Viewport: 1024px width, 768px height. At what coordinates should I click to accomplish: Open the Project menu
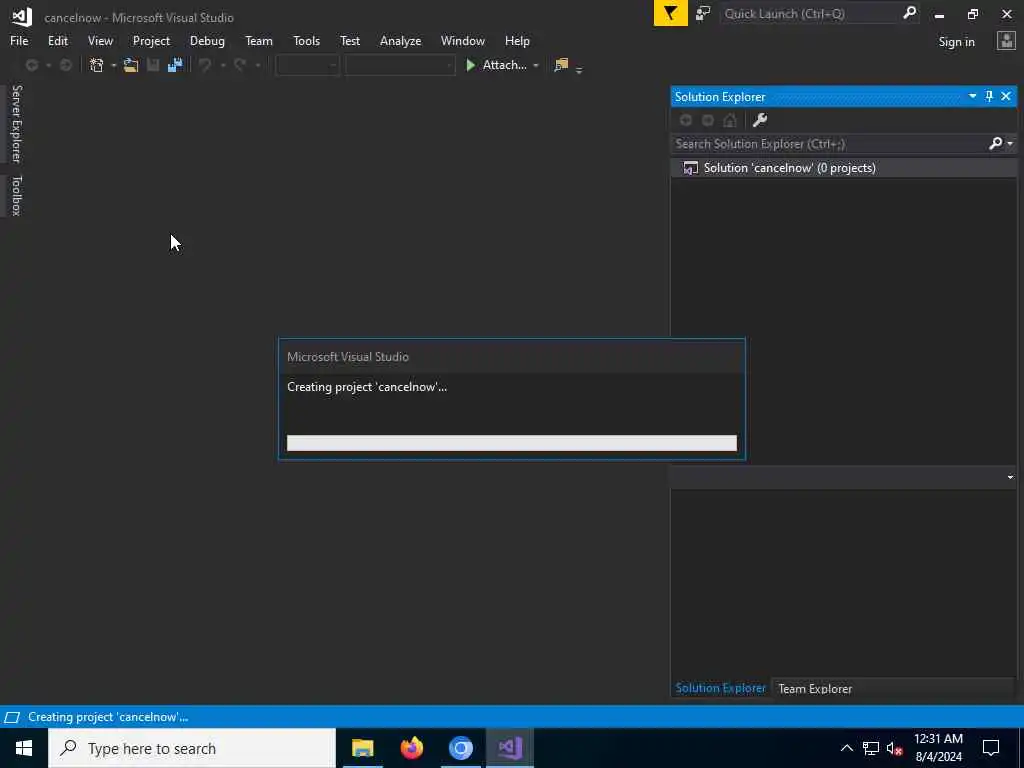(x=151, y=40)
